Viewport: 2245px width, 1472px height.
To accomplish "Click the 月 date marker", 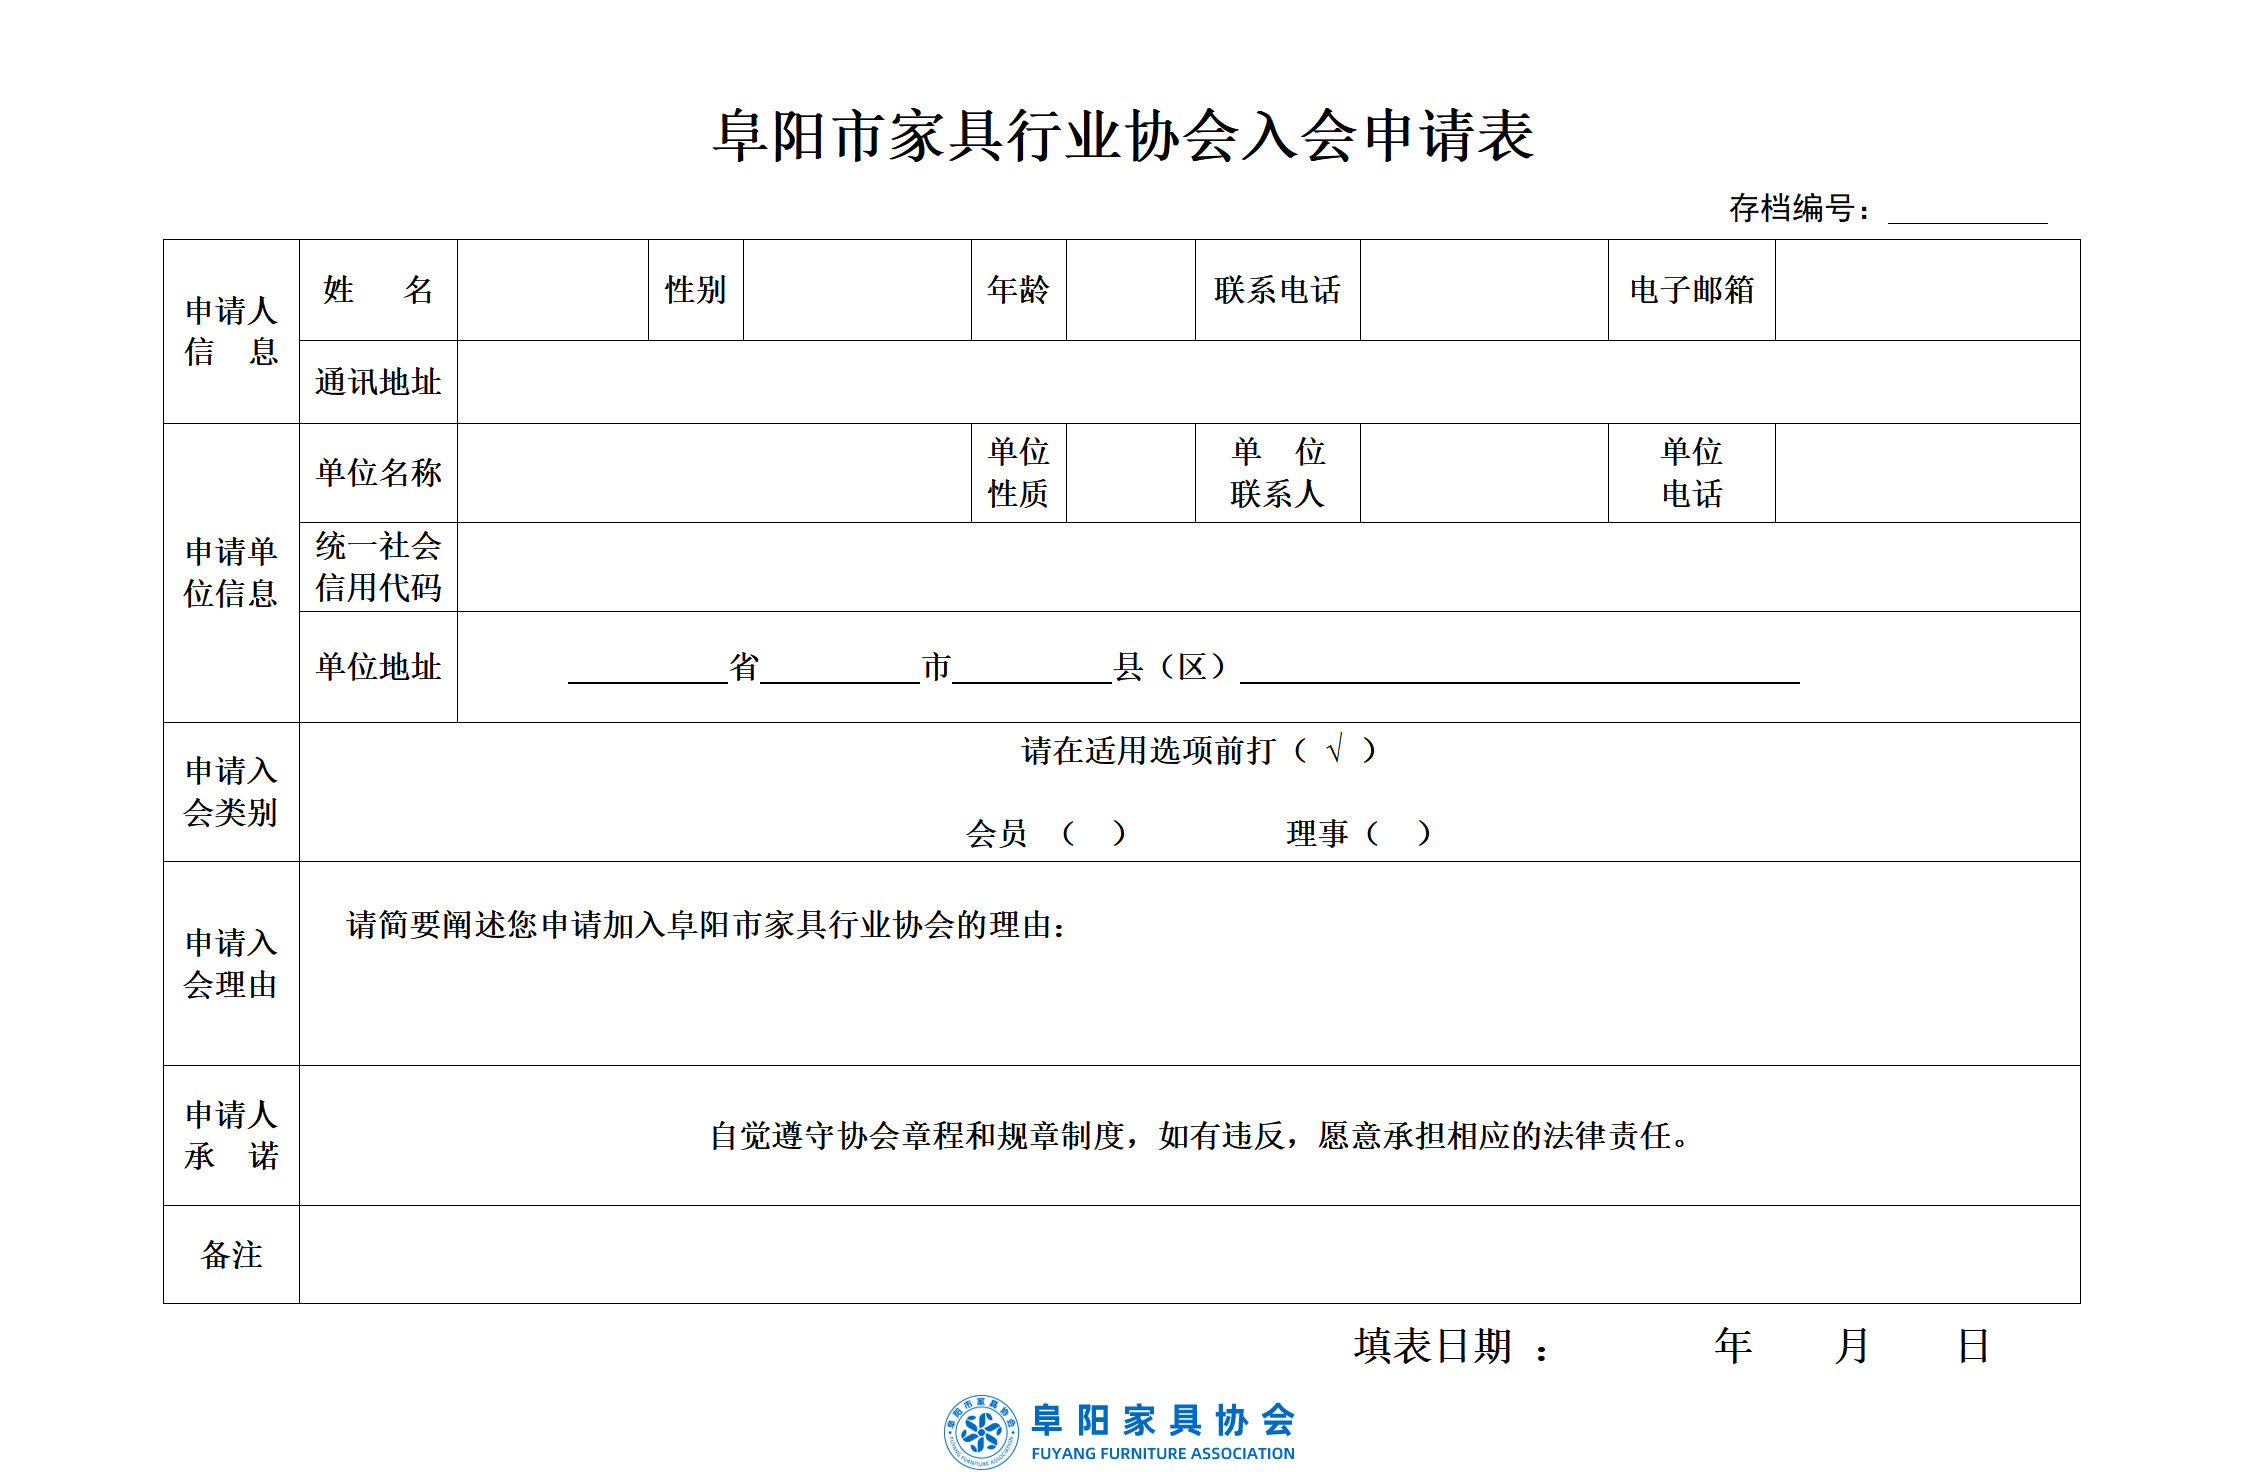I will 1852,1346.
